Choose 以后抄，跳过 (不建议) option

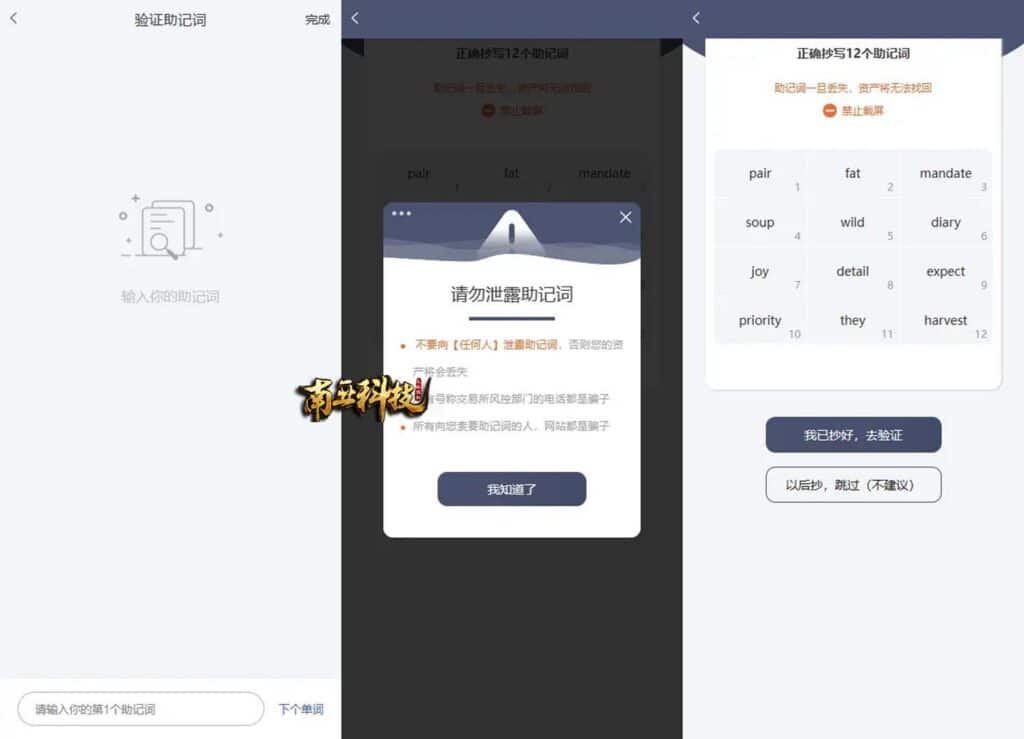tap(853, 484)
